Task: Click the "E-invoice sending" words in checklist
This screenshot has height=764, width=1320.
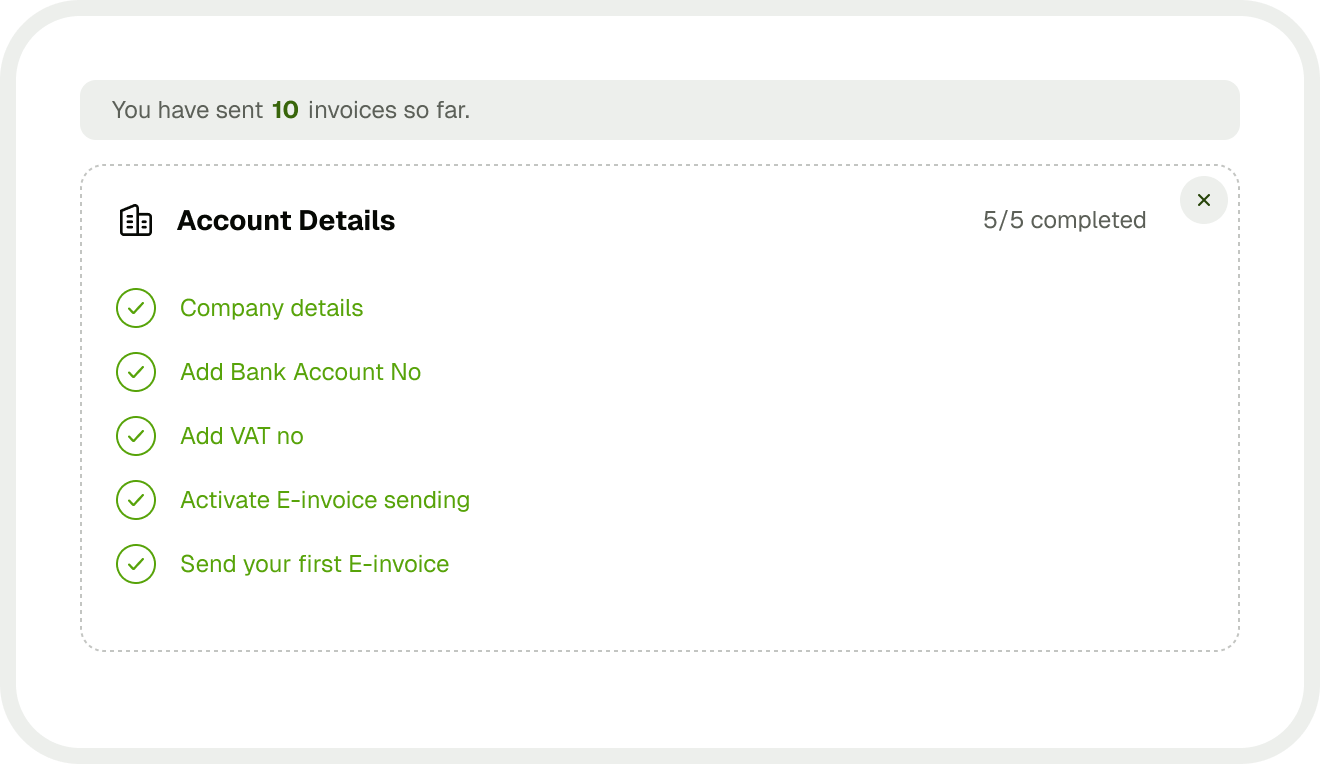Action: tap(373, 500)
